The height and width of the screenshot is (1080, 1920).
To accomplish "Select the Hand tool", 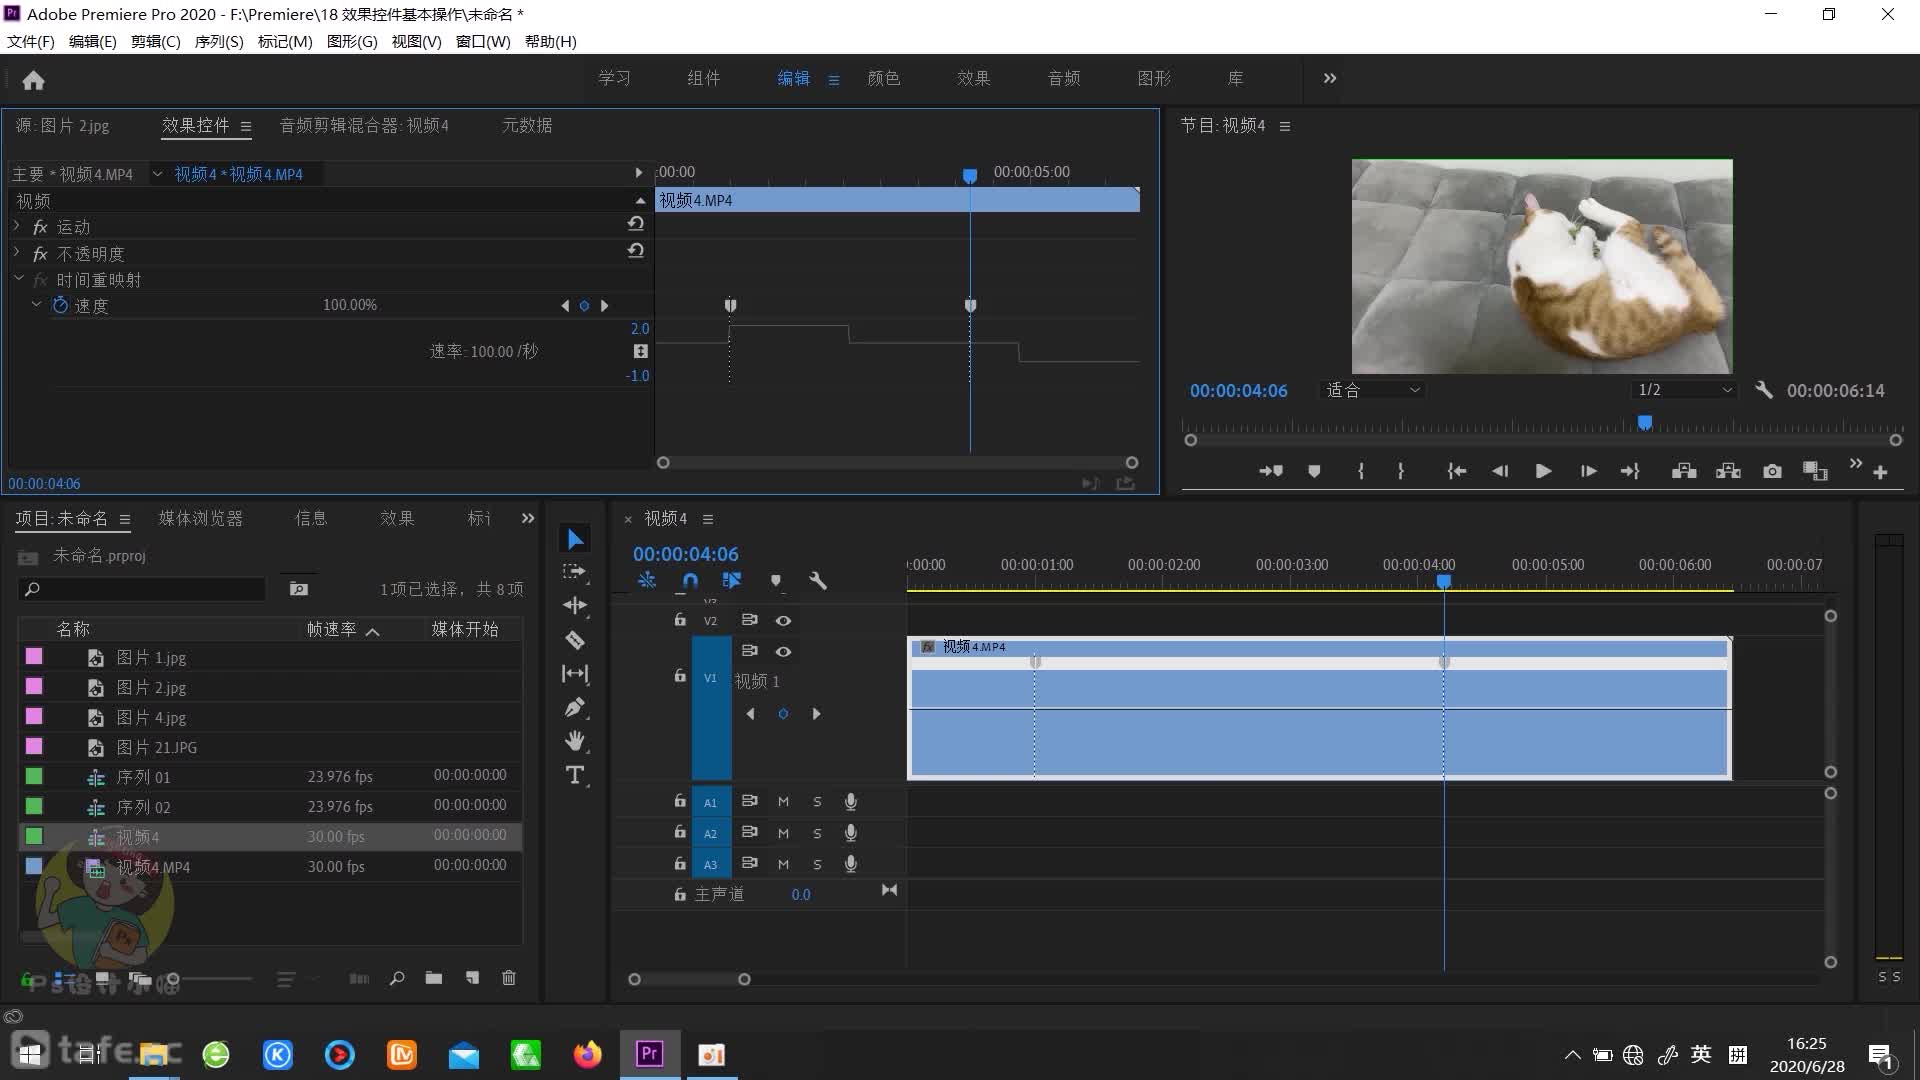I will 575,741.
